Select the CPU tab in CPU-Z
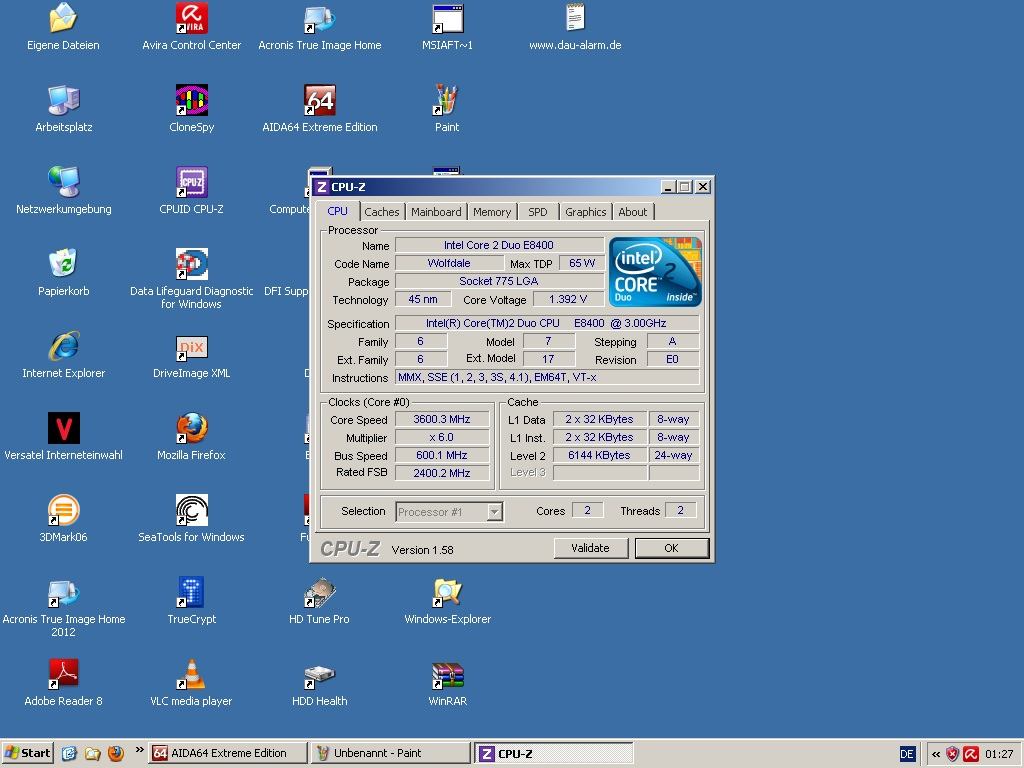This screenshot has width=1024, height=768. pos(338,211)
